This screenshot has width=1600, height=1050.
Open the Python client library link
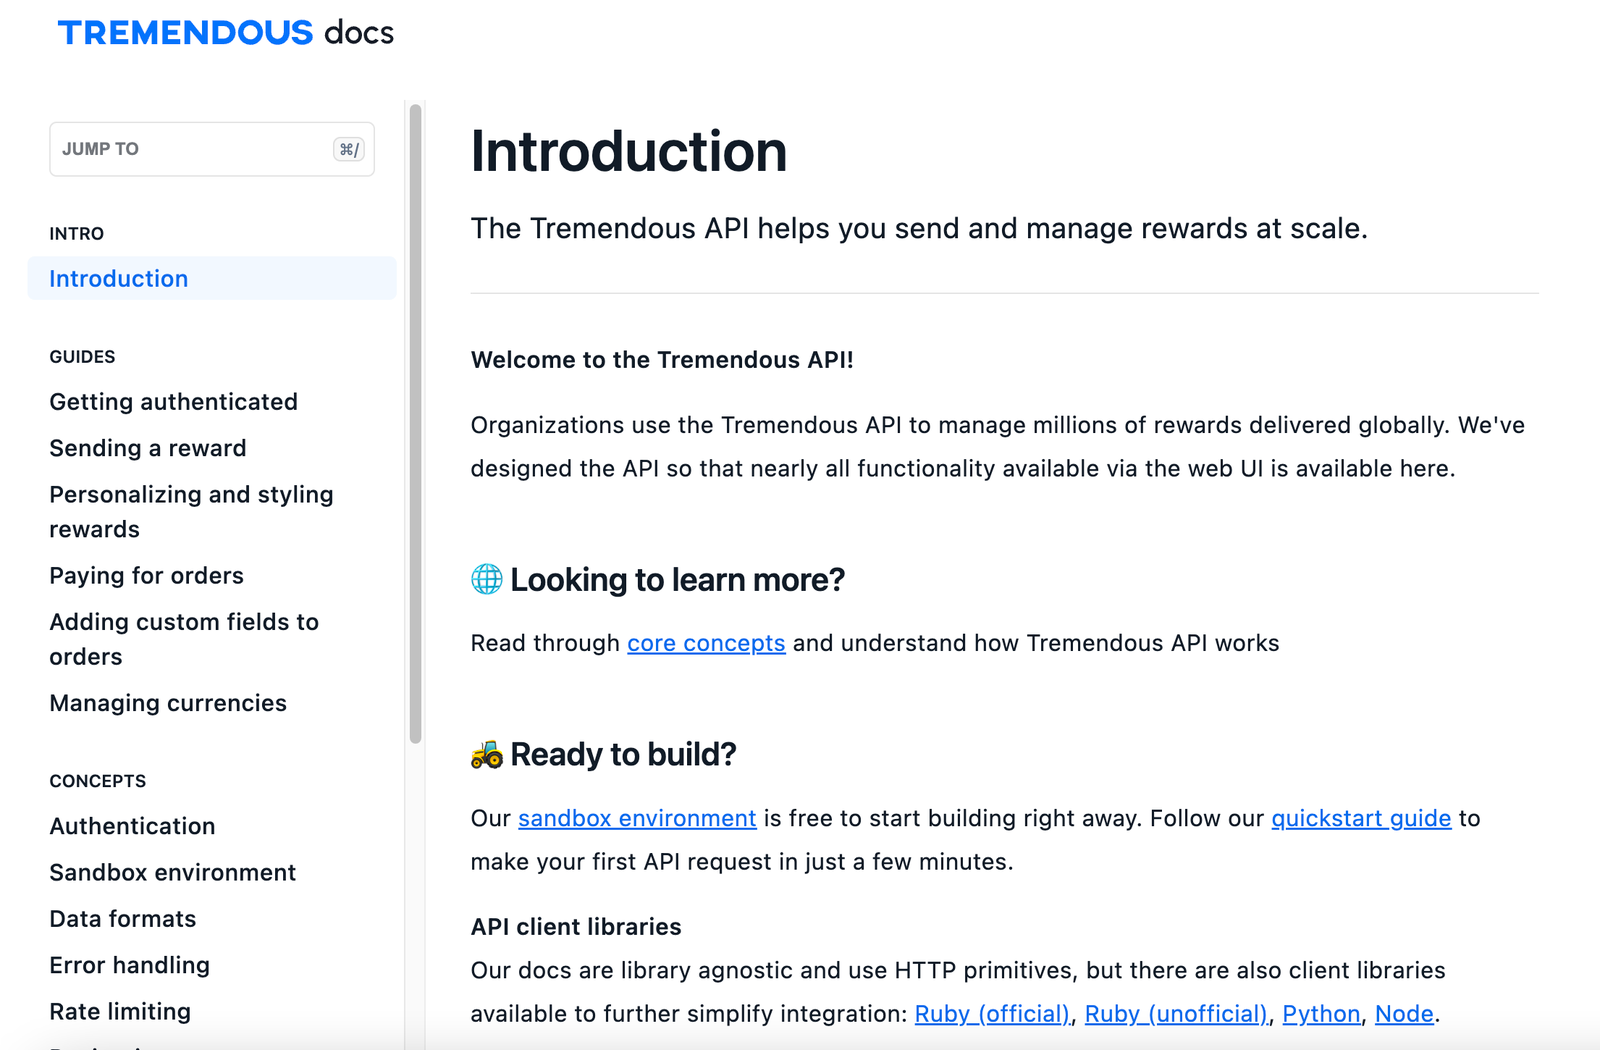(1321, 1014)
